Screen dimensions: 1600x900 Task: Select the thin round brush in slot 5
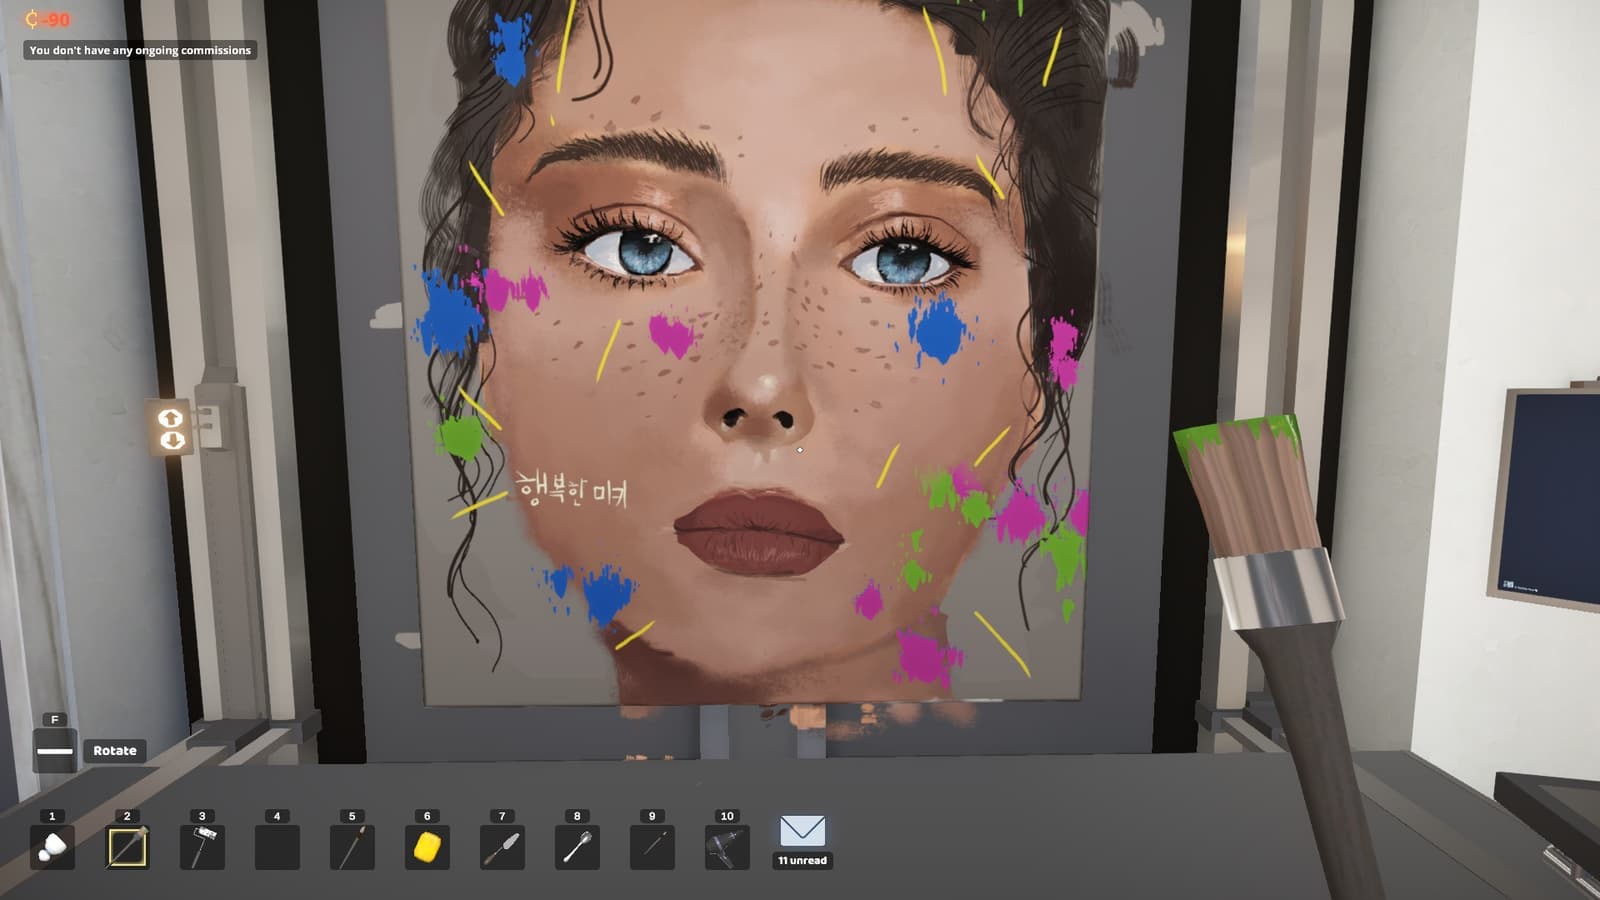352,846
